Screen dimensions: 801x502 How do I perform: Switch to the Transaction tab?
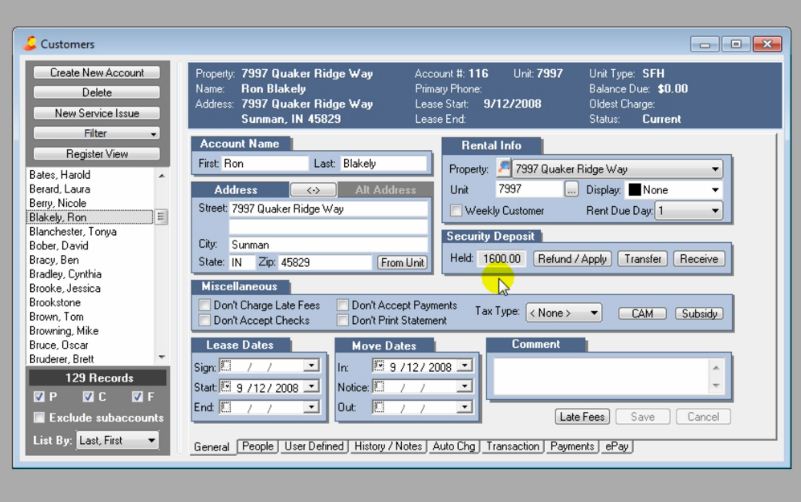point(512,446)
